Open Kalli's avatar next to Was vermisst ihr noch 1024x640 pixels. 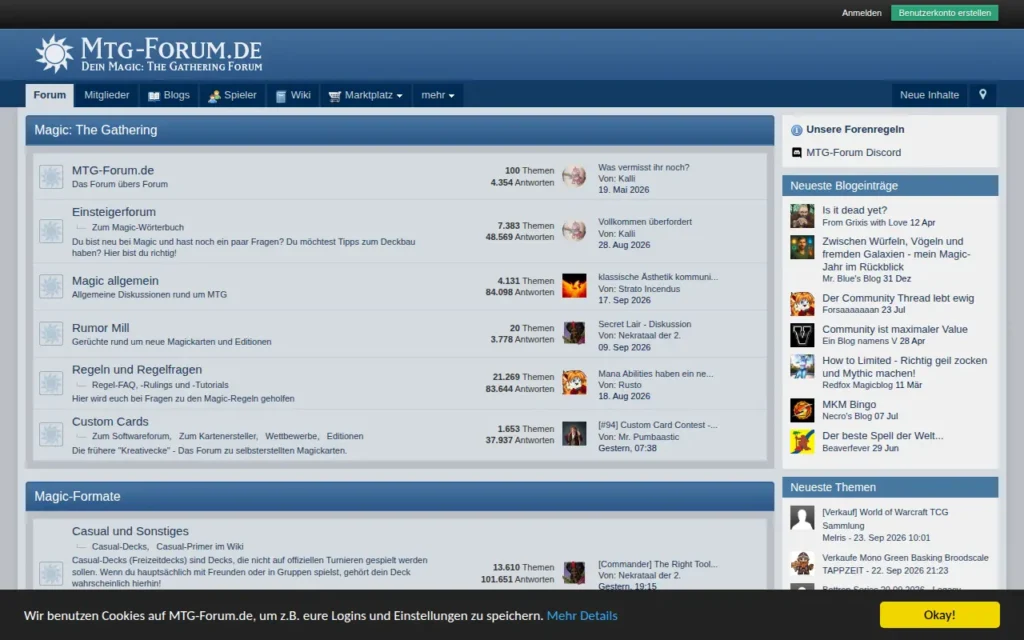tap(574, 176)
